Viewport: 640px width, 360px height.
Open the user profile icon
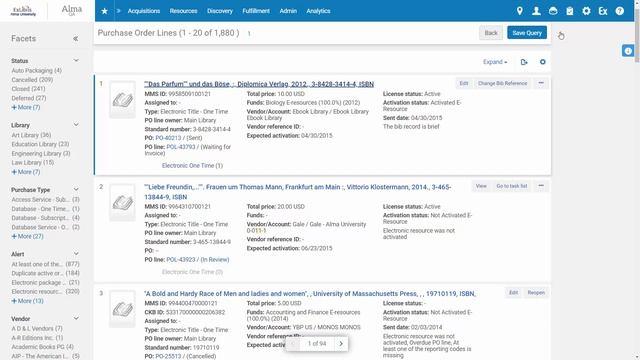click(x=536, y=11)
